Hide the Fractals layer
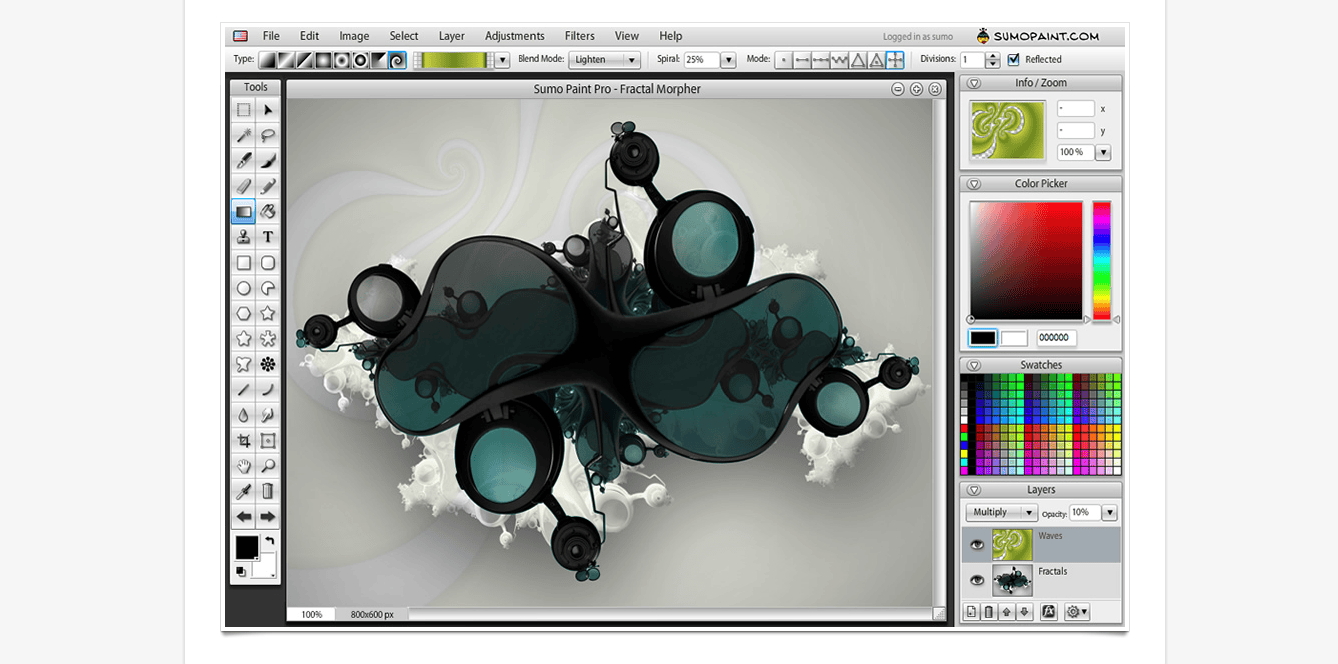This screenshot has width=1338, height=664. (x=977, y=580)
